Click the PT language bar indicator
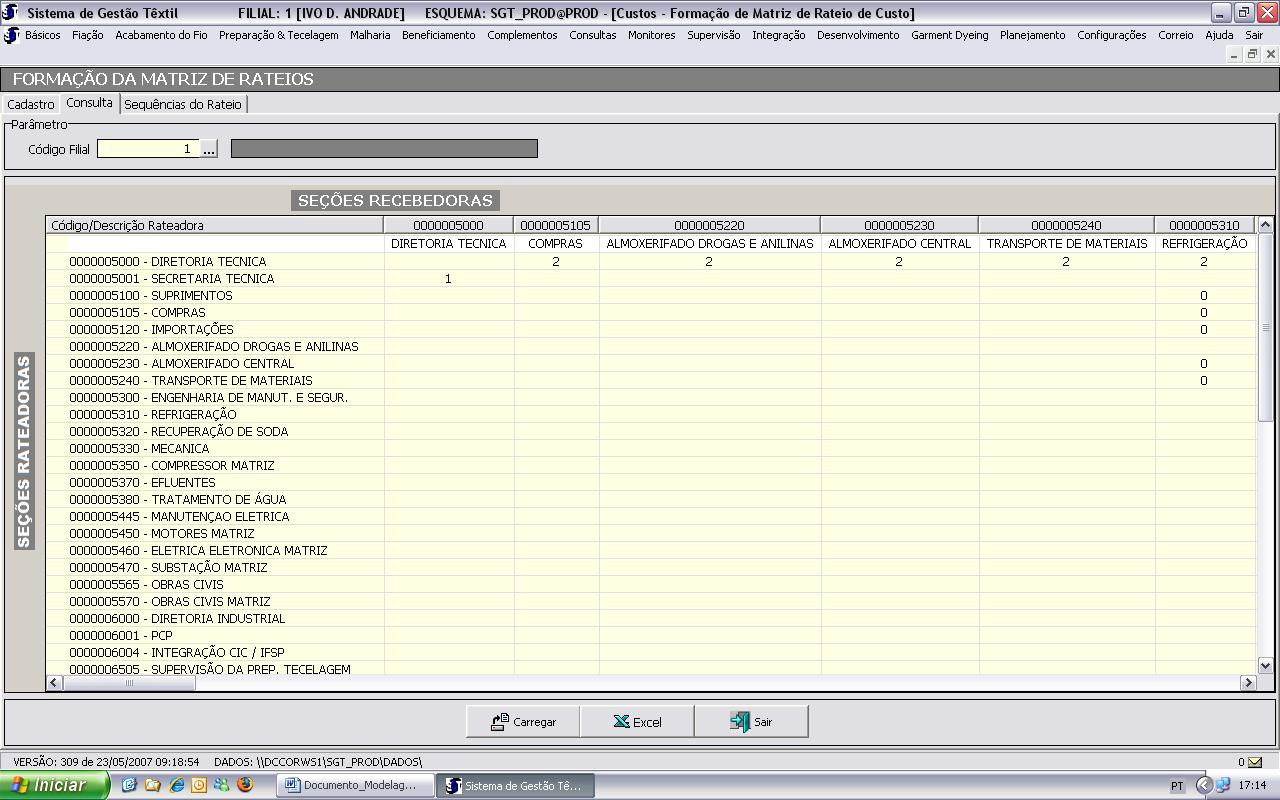The image size is (1280, 800). [1177, 786]
